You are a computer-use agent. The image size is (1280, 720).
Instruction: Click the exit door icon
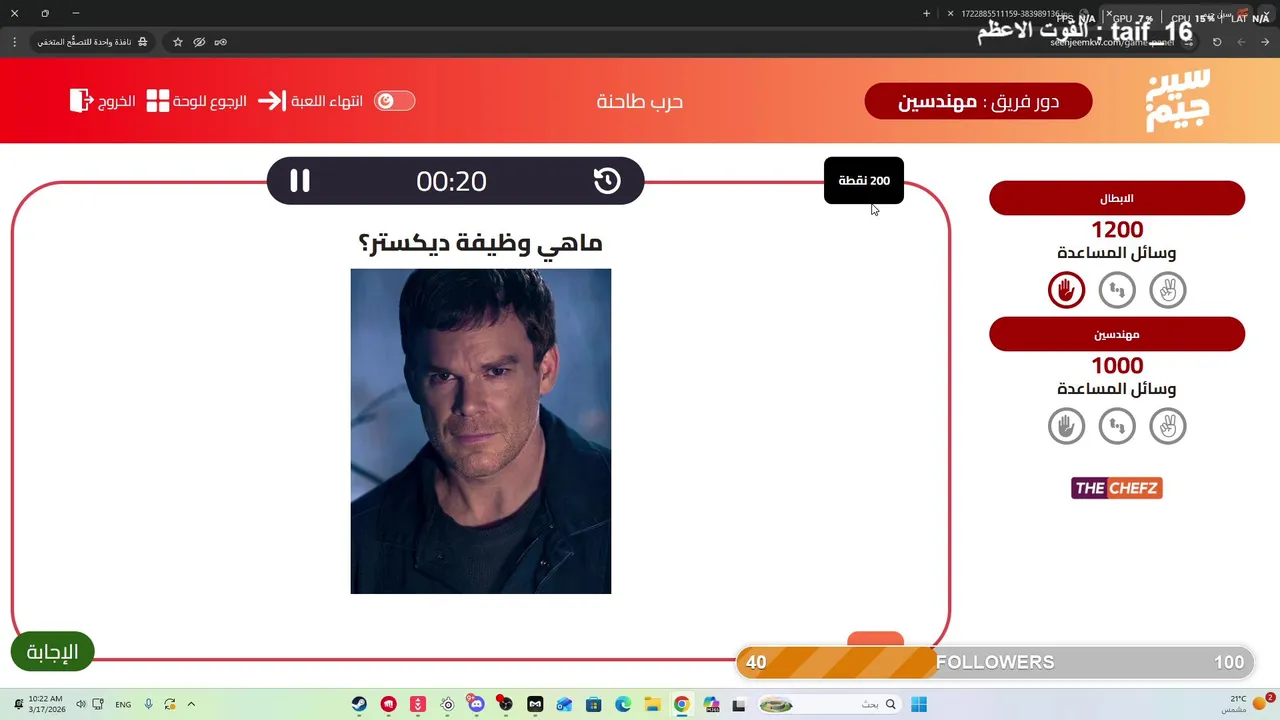pos(81,100)
